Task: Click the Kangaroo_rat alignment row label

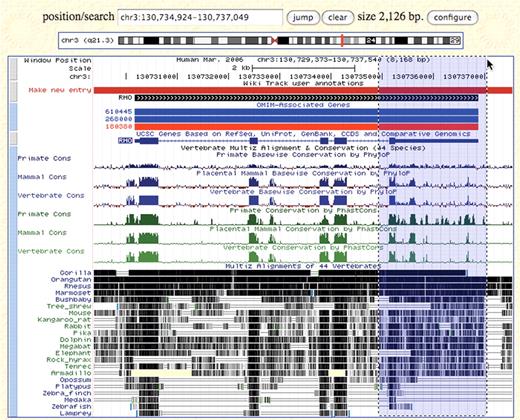Action: (x=64, y=319)
